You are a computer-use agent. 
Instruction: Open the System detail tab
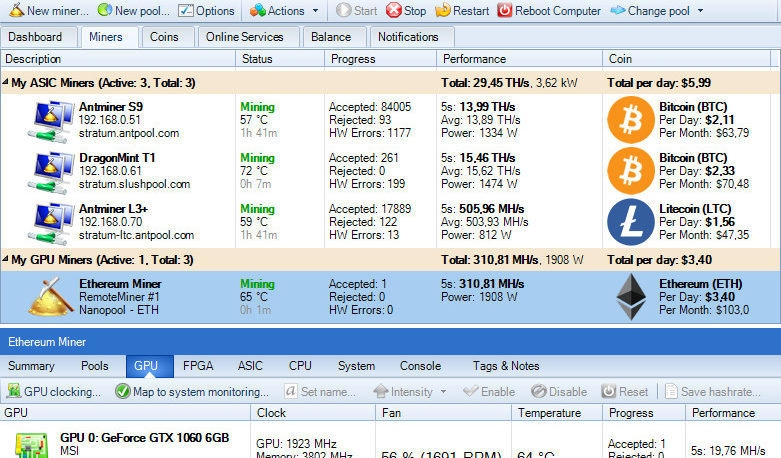pyautogui.click(x=356, y=366)
